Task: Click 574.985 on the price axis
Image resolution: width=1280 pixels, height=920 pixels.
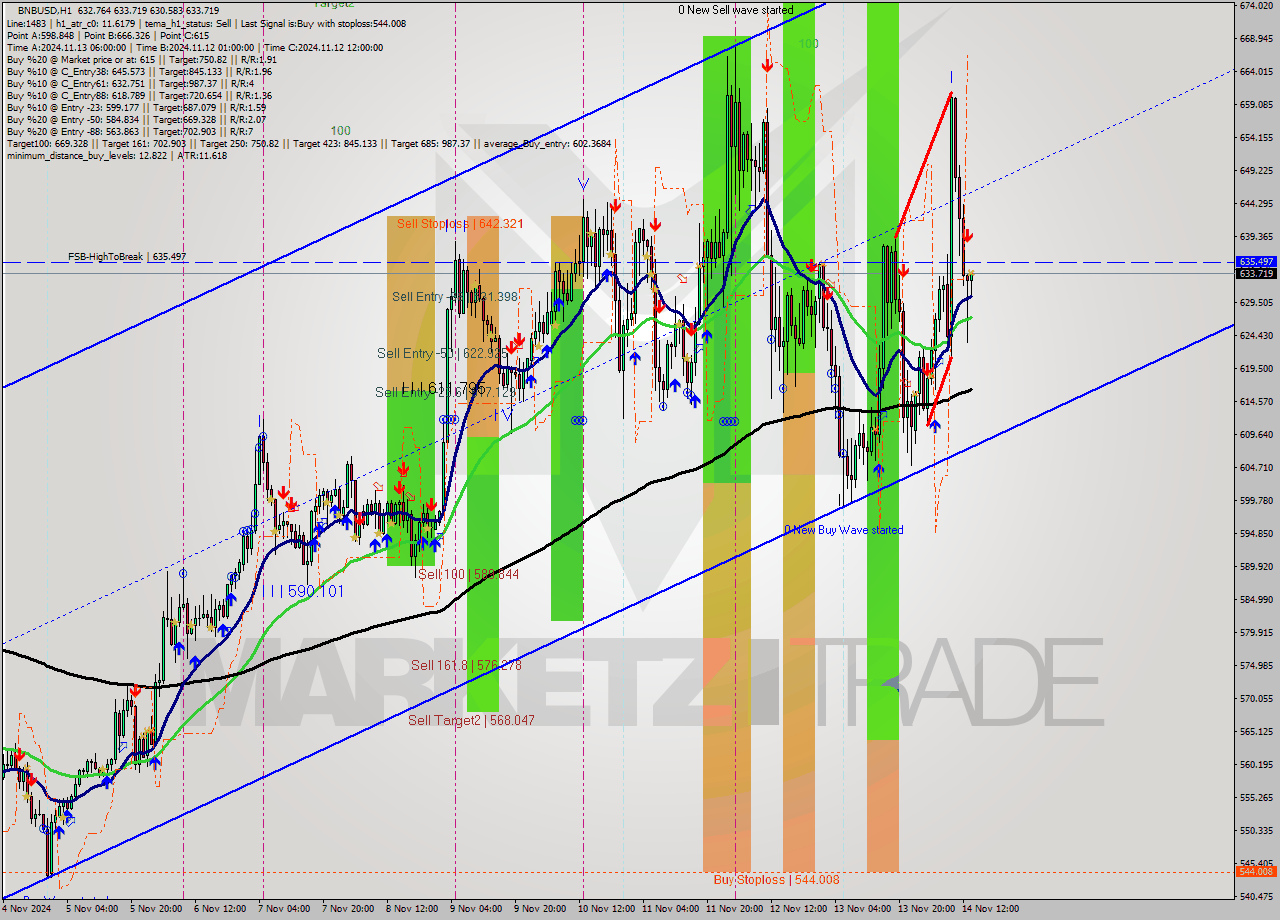Action: 1256,666
